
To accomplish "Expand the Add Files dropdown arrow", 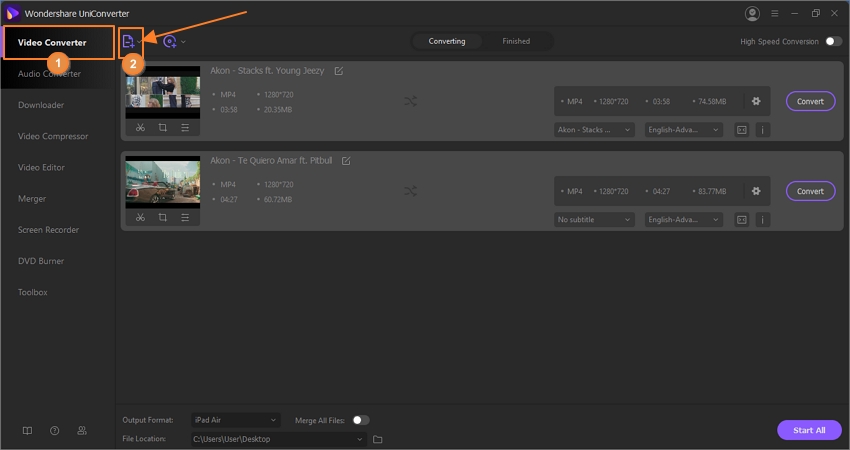I will click(139, 42).
